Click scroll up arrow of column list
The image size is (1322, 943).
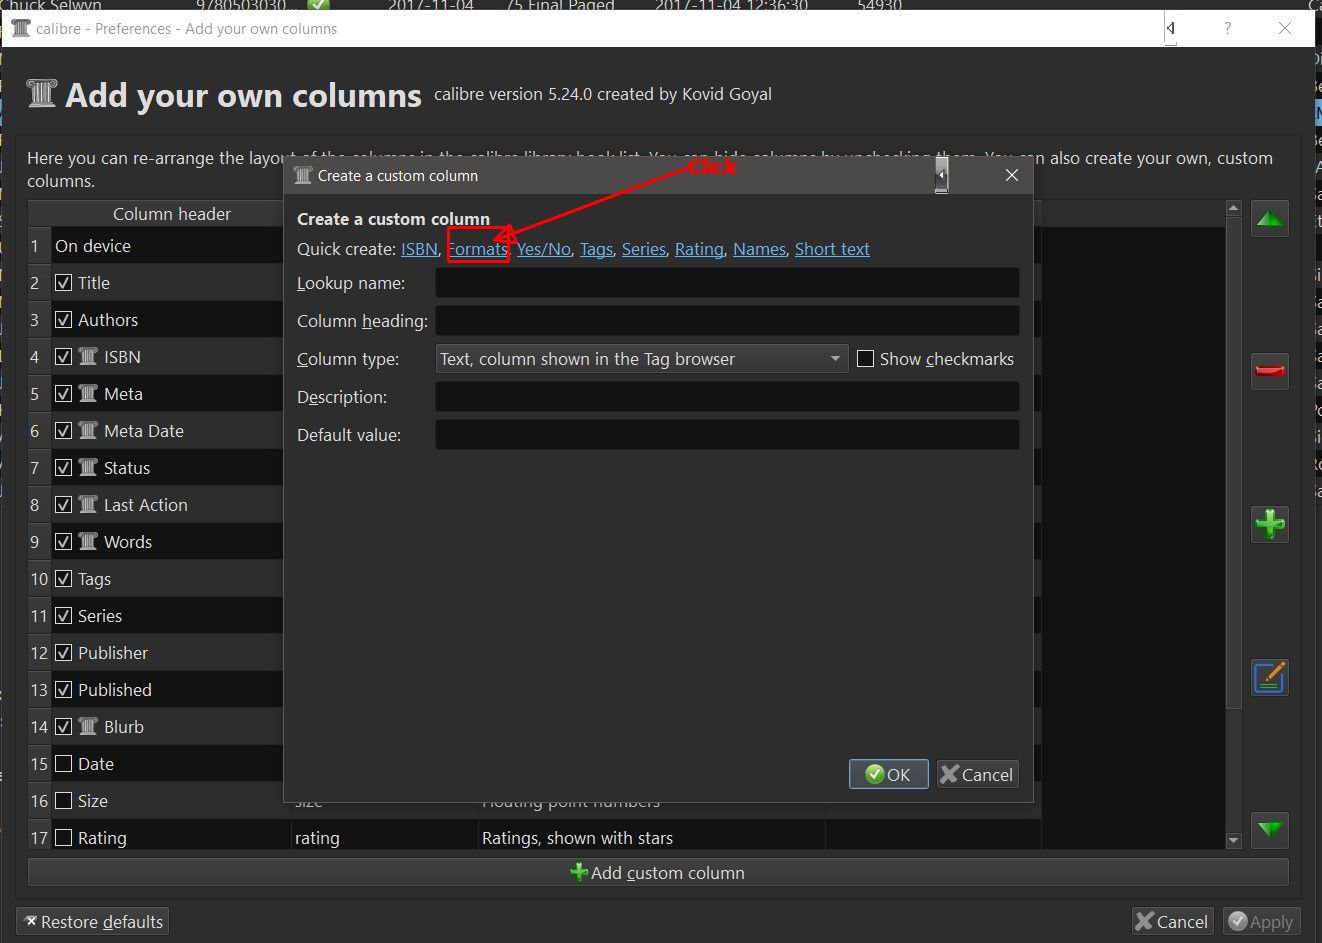1233,209
